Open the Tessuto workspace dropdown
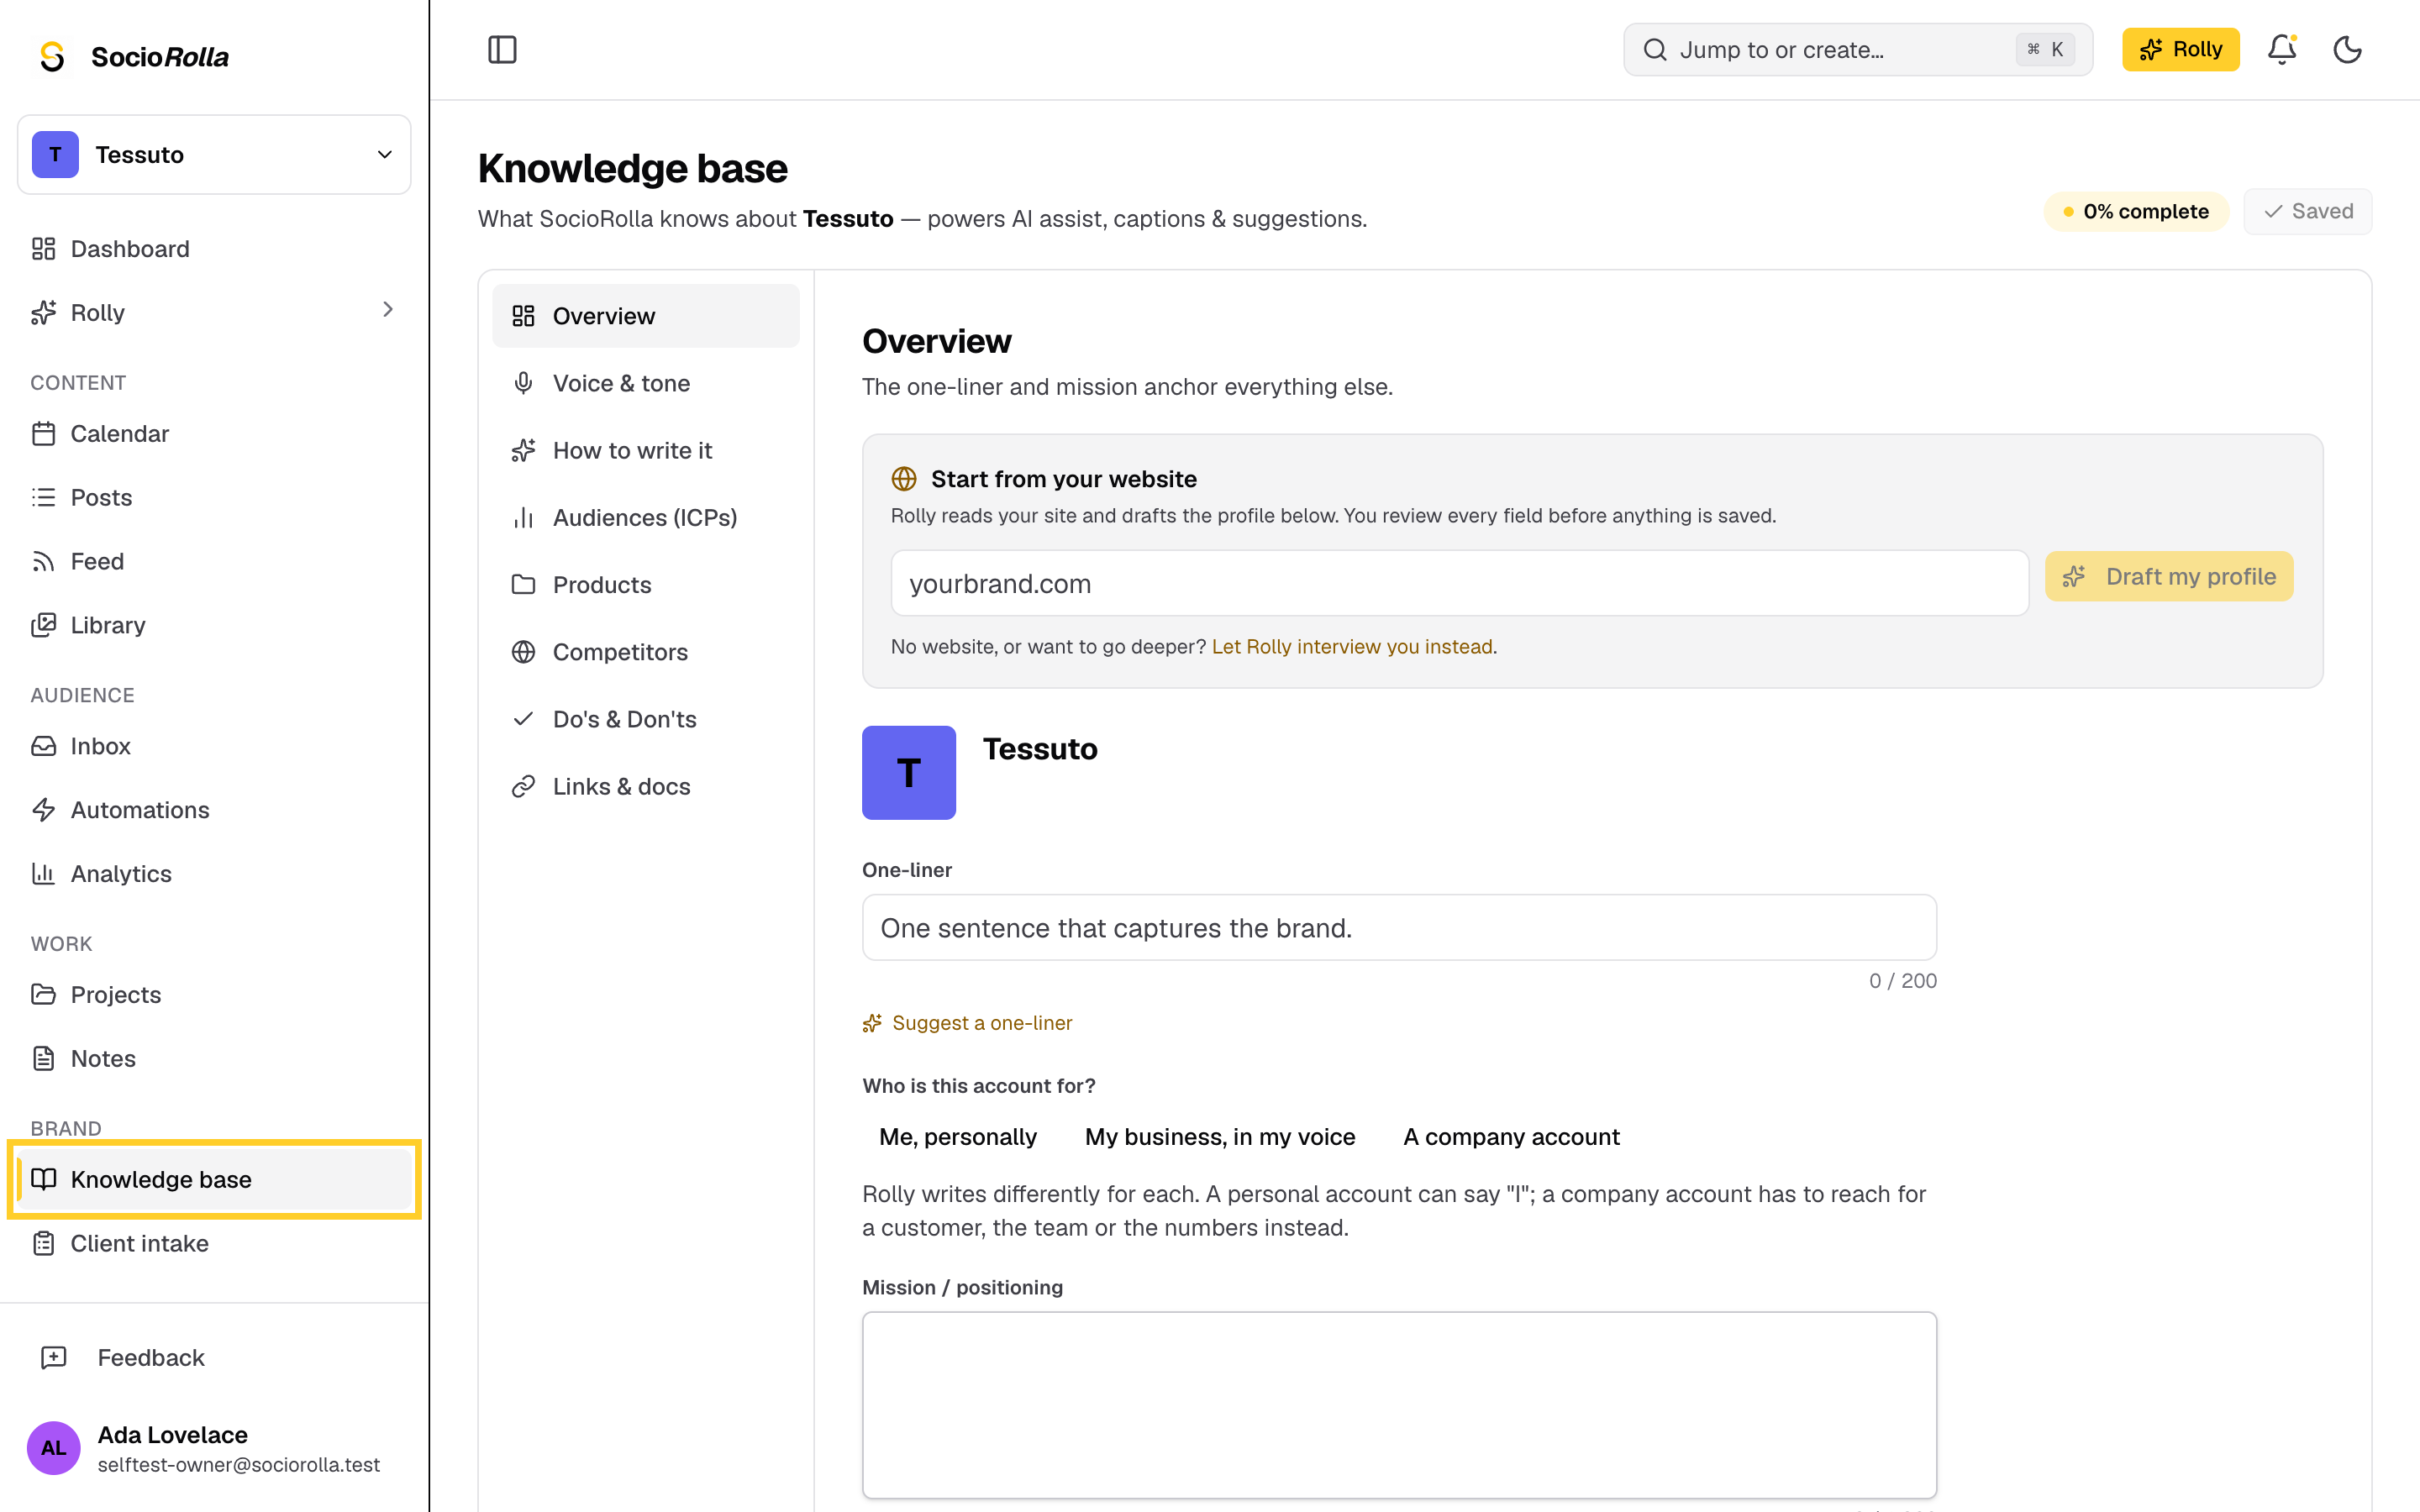The width and height of the screenshot is (2420, 1512). 214,154
